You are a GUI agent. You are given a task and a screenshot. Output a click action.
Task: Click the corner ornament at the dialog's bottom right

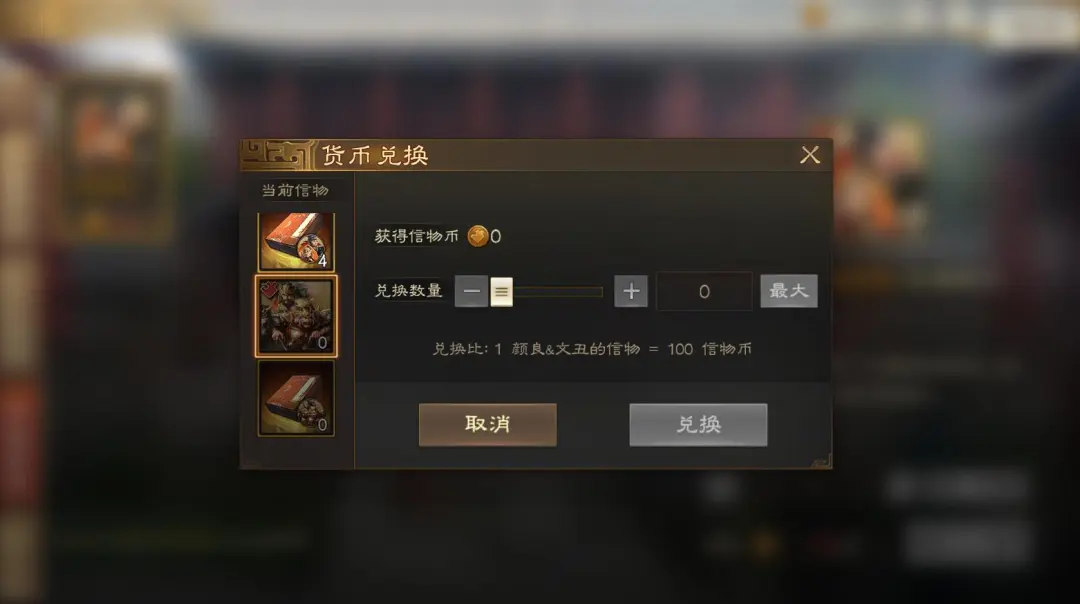click(x=822, y=461)
